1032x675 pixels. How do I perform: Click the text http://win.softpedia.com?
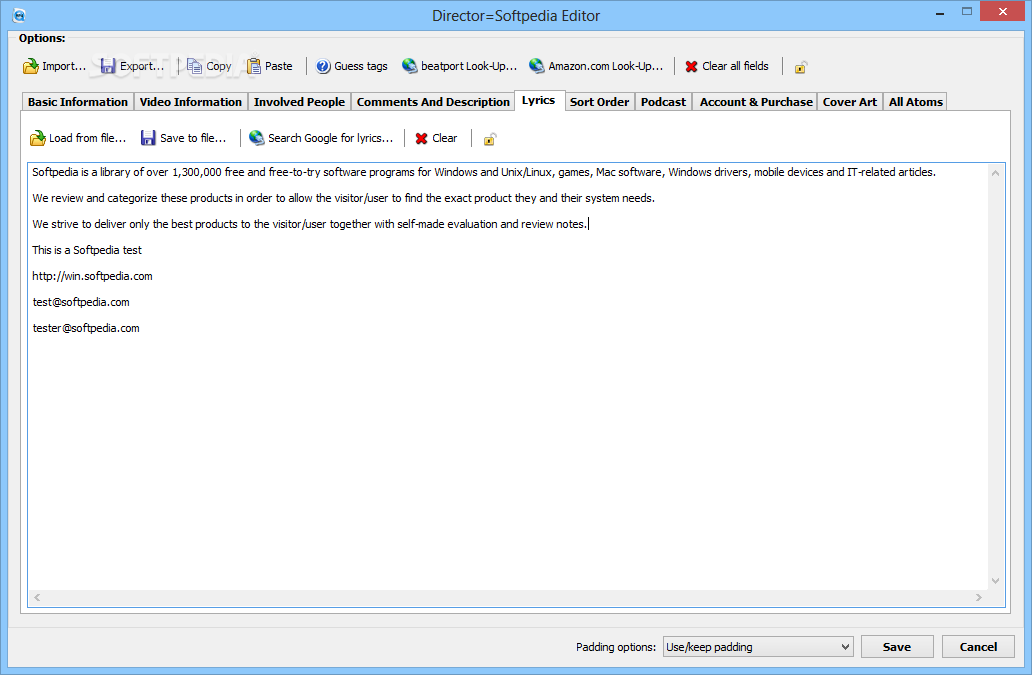(x=92, y=276)
